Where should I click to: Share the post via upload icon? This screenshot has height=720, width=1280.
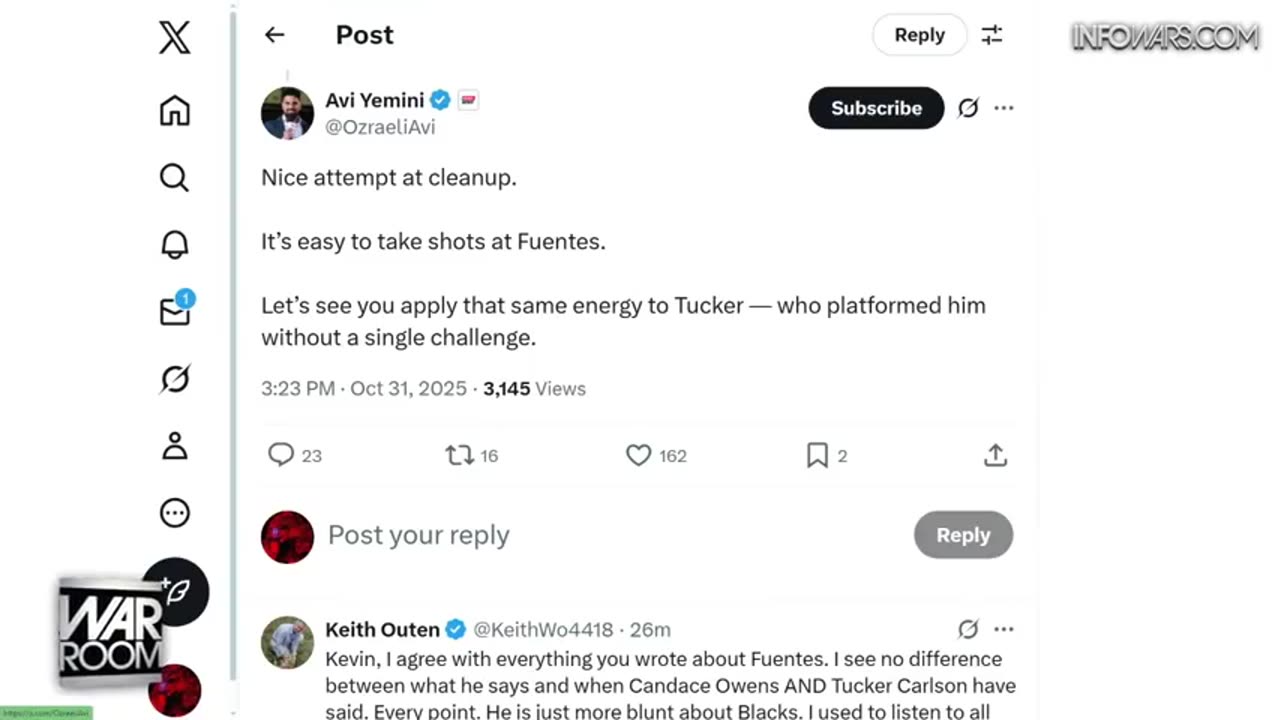[x=995, y=456]
